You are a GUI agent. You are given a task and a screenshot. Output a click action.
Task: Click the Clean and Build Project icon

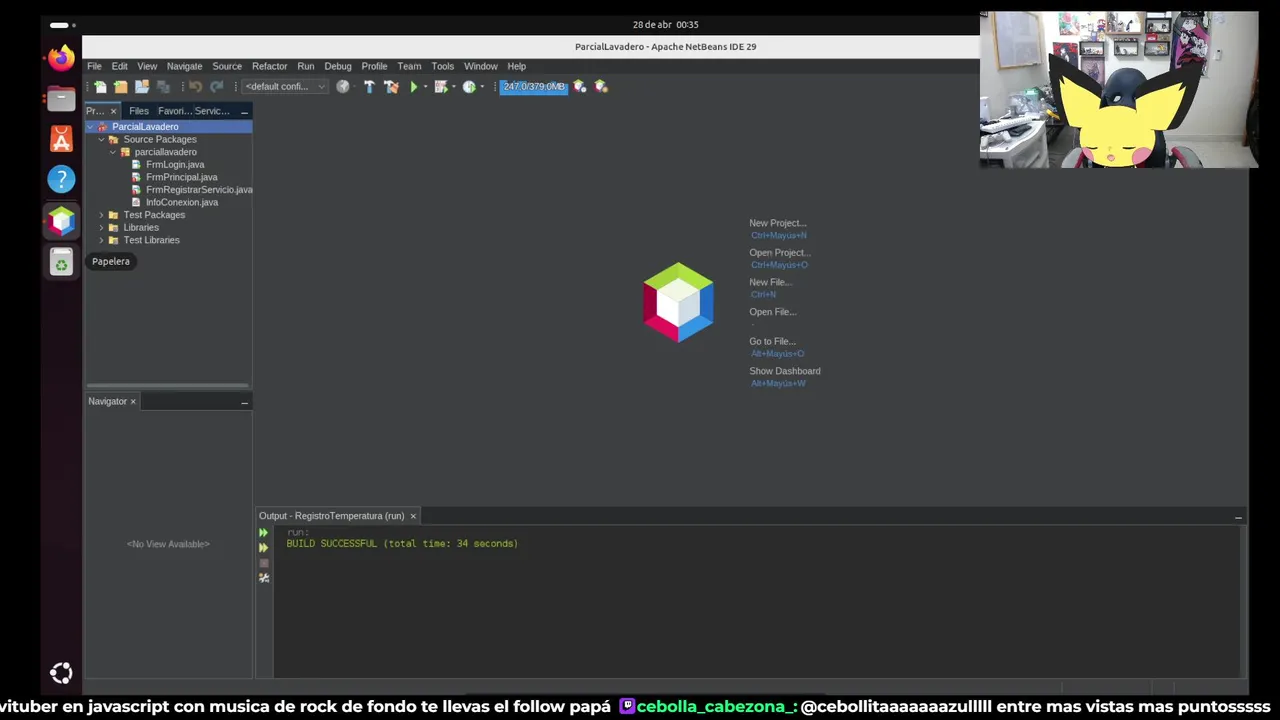point(391,87)
